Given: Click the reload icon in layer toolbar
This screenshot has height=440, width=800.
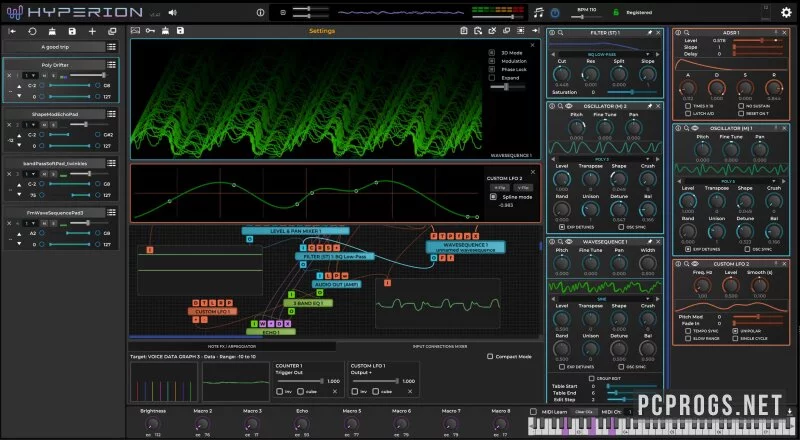Looking at the screenshot, I should pos(32,31).
